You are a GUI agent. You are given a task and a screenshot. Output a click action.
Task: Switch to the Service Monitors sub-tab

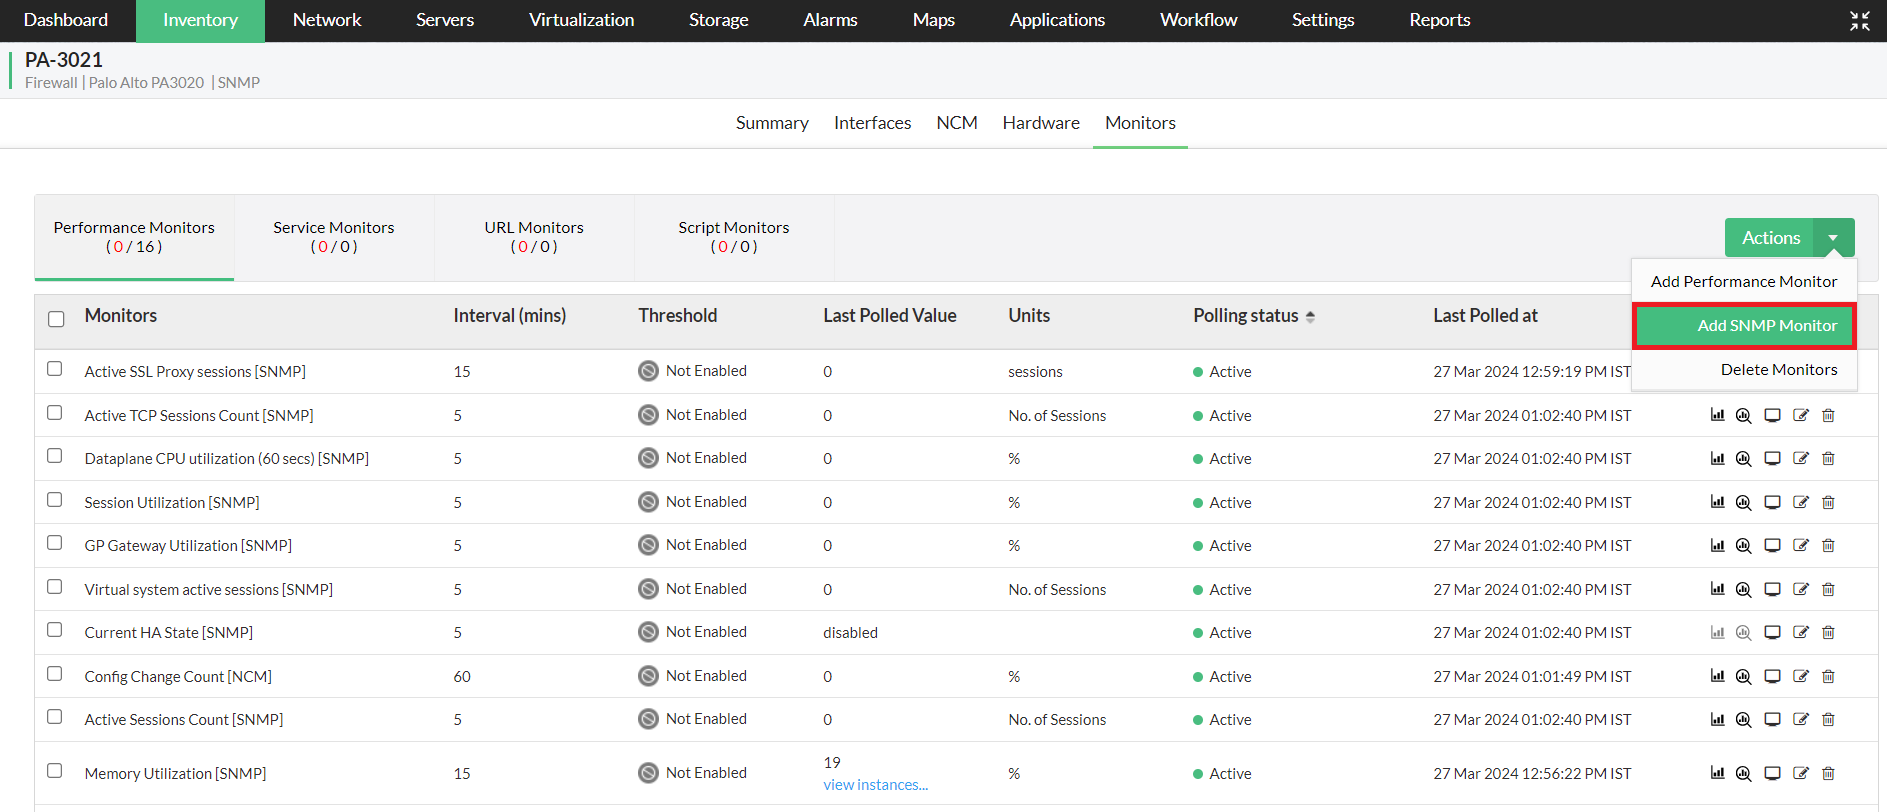334,237
